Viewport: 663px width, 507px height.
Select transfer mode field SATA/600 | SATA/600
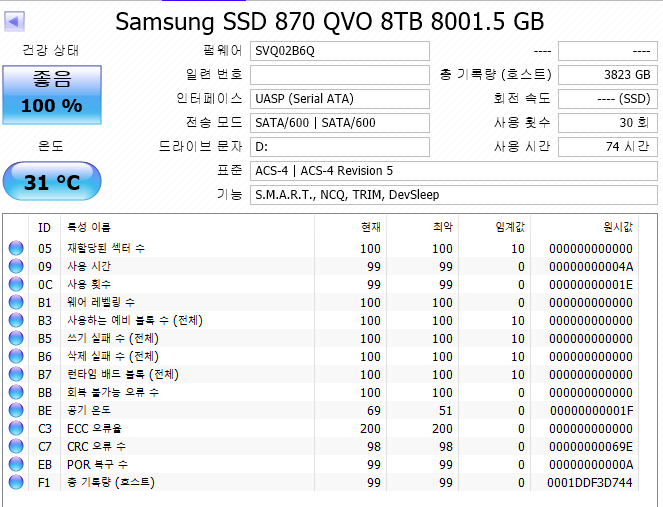coord(340,123)
